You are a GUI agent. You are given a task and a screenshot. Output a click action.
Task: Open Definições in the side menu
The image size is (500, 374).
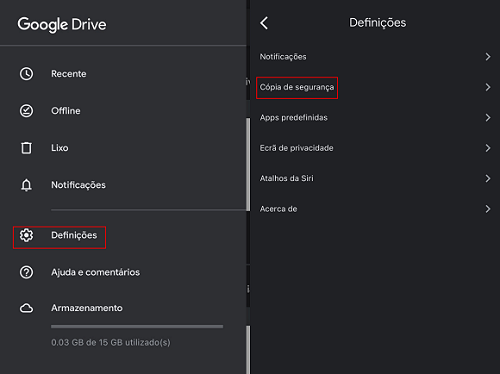[x=123, y=235]
